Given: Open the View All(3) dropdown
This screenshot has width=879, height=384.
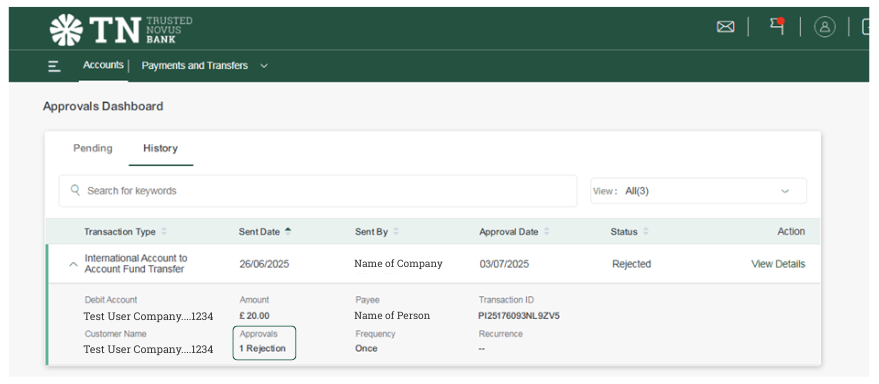Looking at the screenshot, I should [x=698, y=191].
